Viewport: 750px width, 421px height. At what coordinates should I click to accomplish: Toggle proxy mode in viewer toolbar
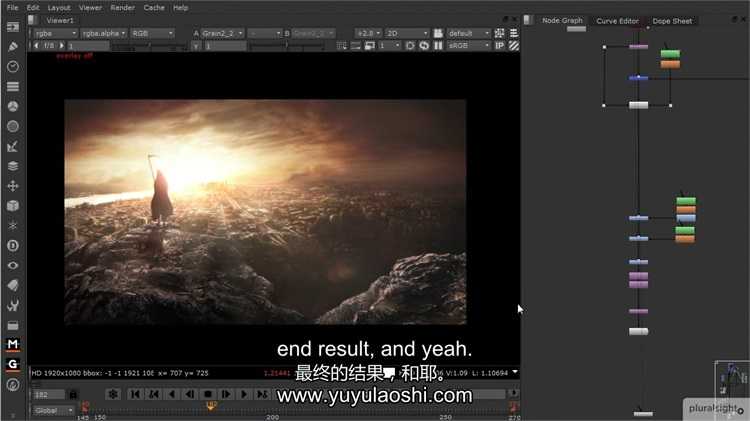[x=370, y=45]
